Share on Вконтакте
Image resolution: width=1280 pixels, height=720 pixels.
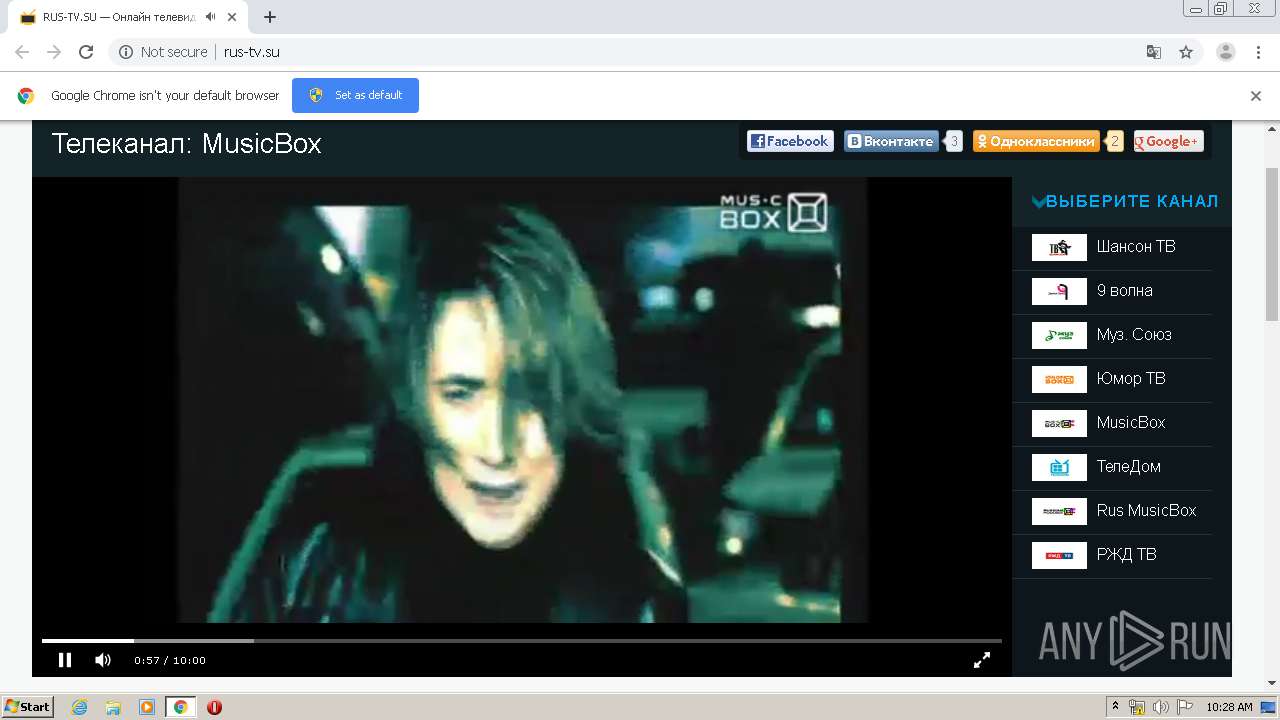pyautogui.click(x=891, y=141)
